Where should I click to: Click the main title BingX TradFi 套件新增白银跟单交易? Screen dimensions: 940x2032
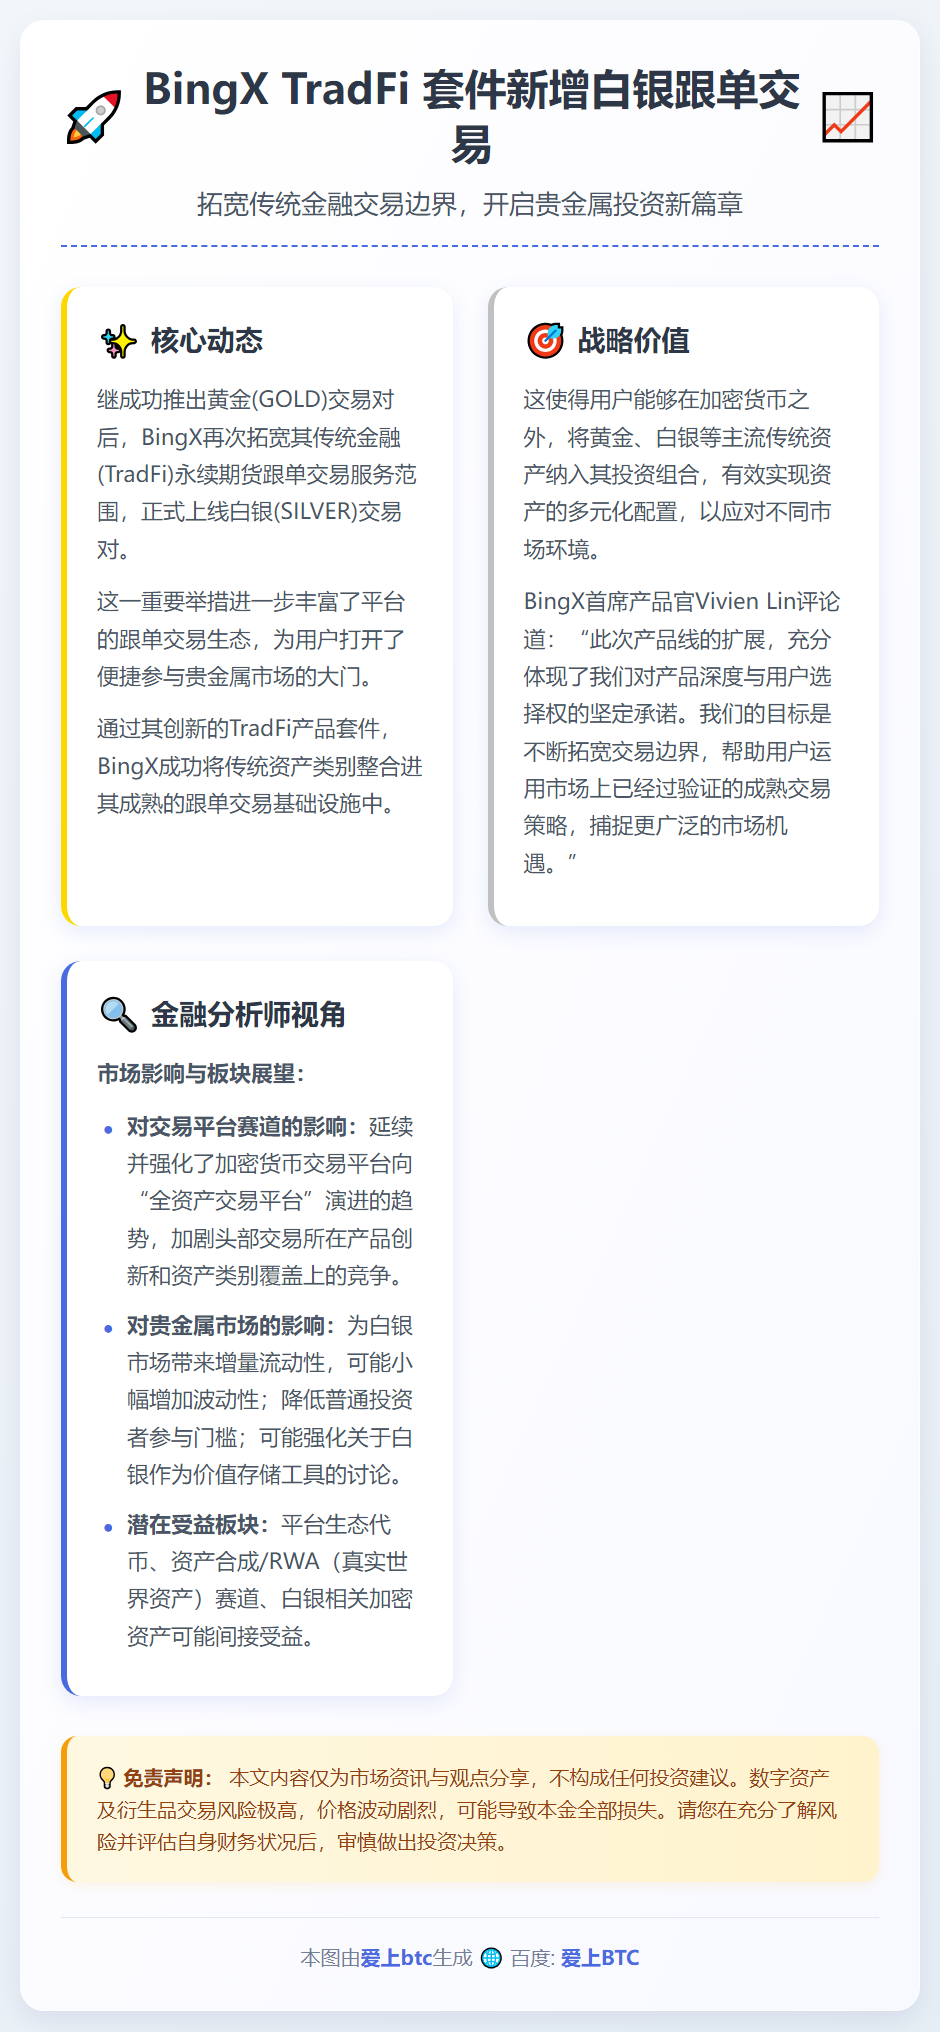tap(471, 117)
